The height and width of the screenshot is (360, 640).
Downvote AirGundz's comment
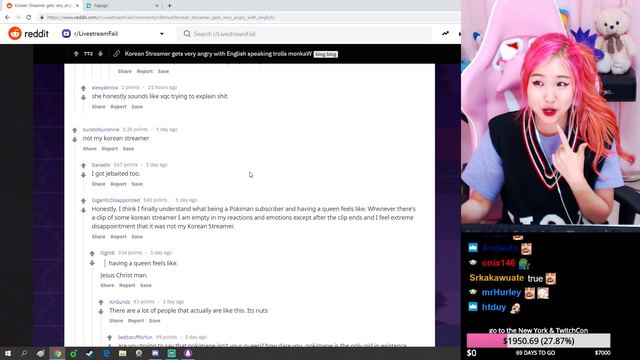click(x=101, y=312)
